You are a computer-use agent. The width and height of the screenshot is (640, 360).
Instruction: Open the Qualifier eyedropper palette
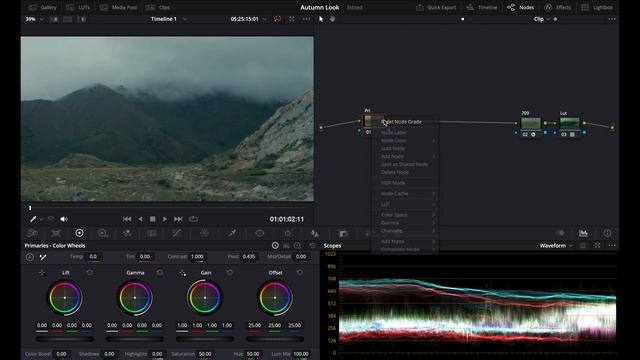[x=232, y=233]
